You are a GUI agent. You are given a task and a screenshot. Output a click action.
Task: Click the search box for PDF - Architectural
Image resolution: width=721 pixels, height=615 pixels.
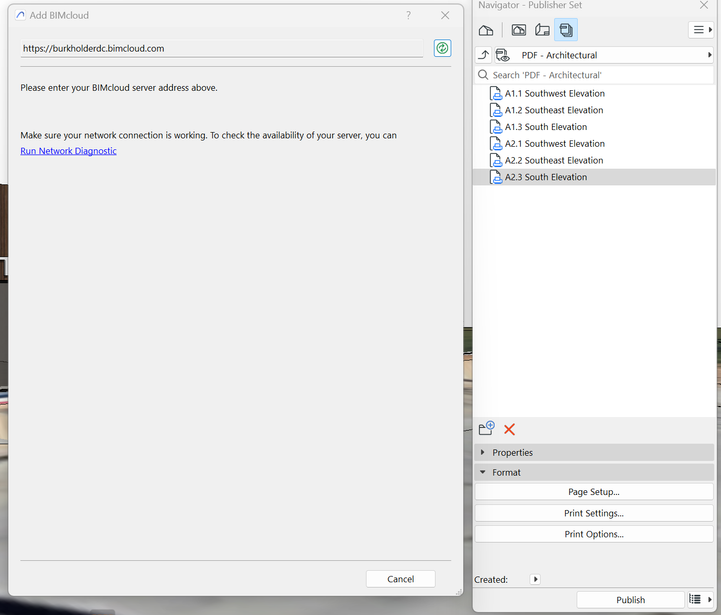point(594,75)
